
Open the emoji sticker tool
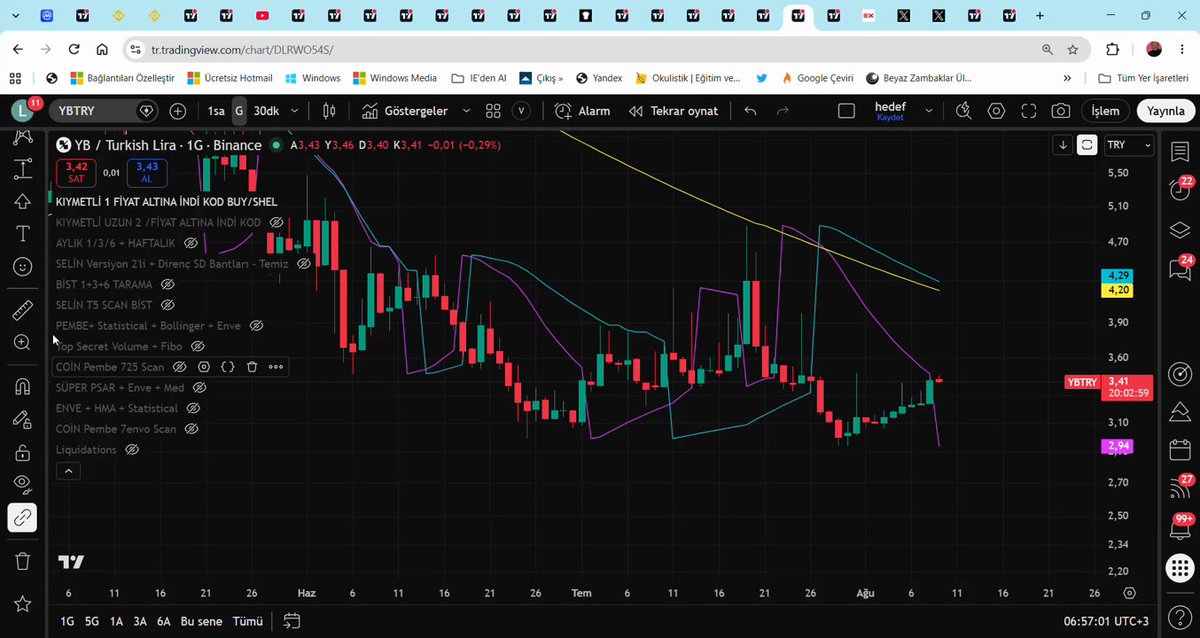22,267
